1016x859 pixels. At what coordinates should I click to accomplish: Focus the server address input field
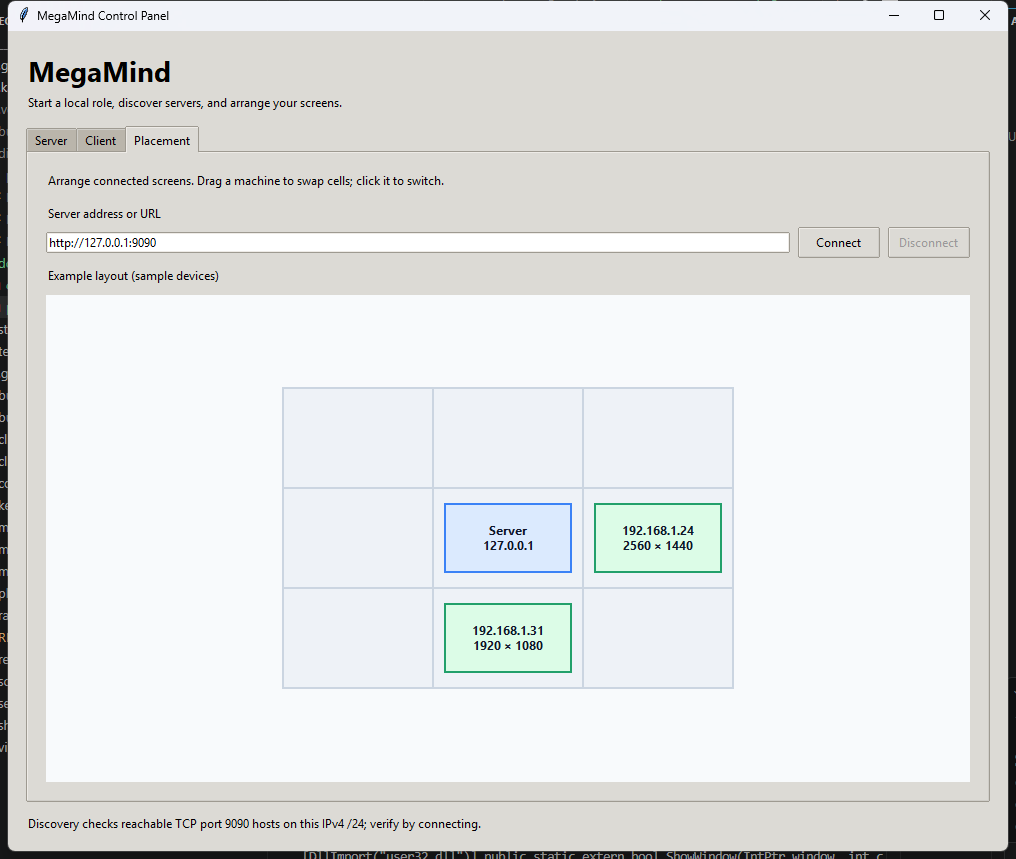tap(418, 242)
